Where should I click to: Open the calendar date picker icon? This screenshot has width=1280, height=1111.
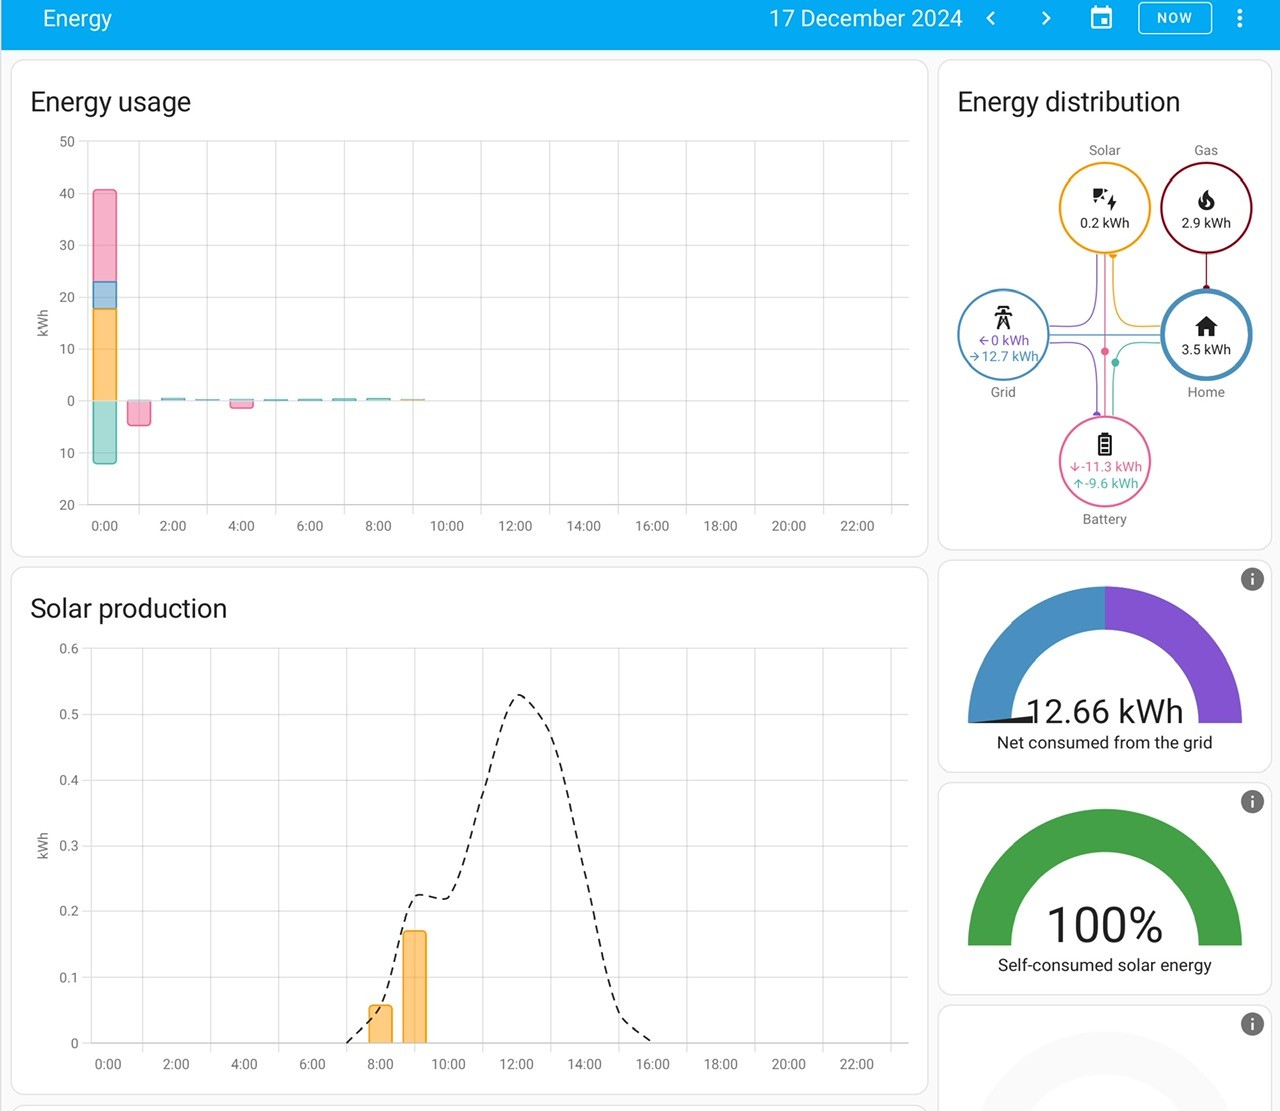click(1101, 18)
